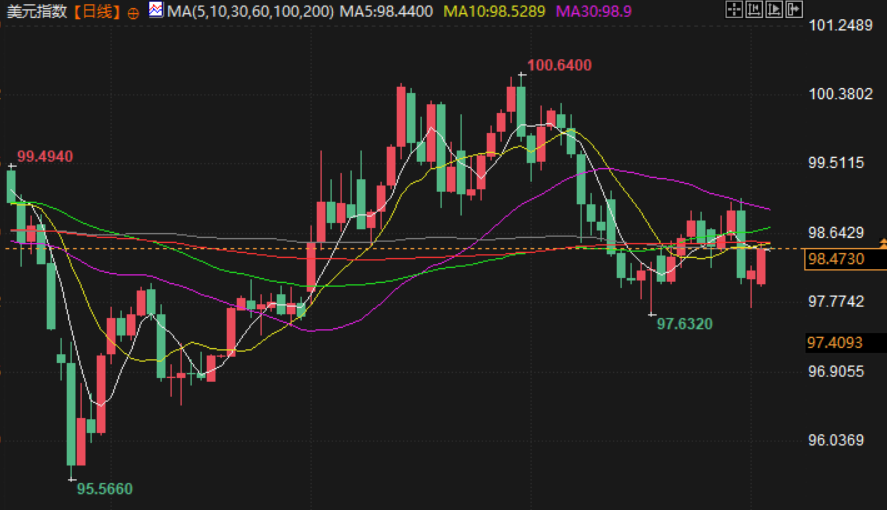Click the 95.5660 low price label
The width and height of the screenshot is (887, 510).
[x=105, y=489]
